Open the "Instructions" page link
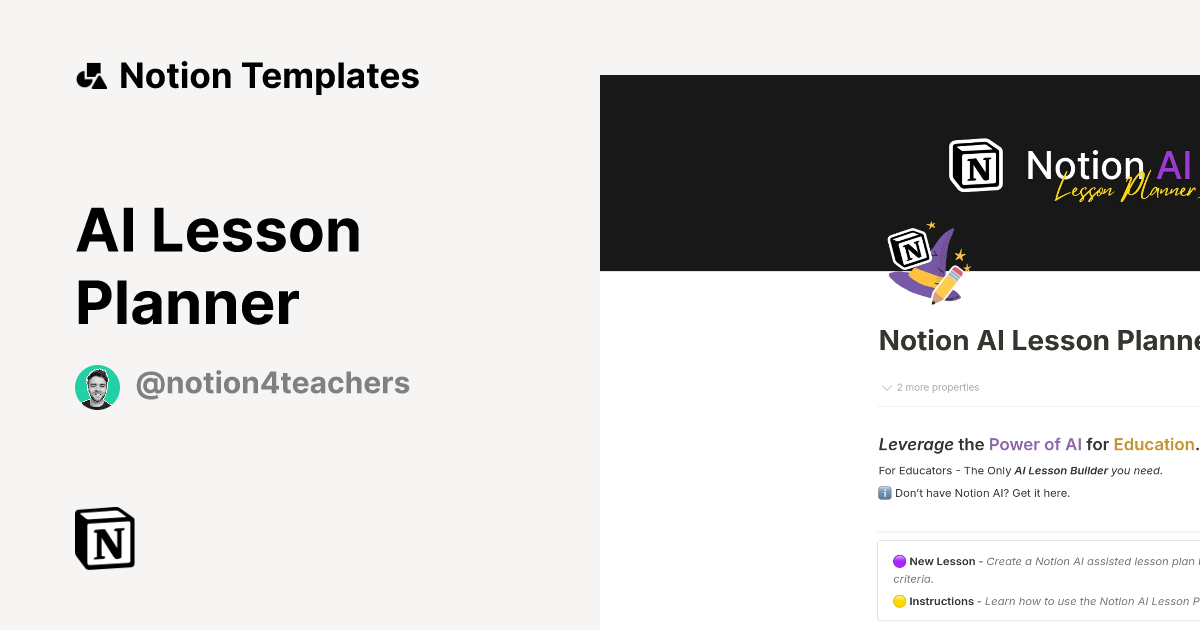The width and height of the screenshot is (1200, 630). 941,602
